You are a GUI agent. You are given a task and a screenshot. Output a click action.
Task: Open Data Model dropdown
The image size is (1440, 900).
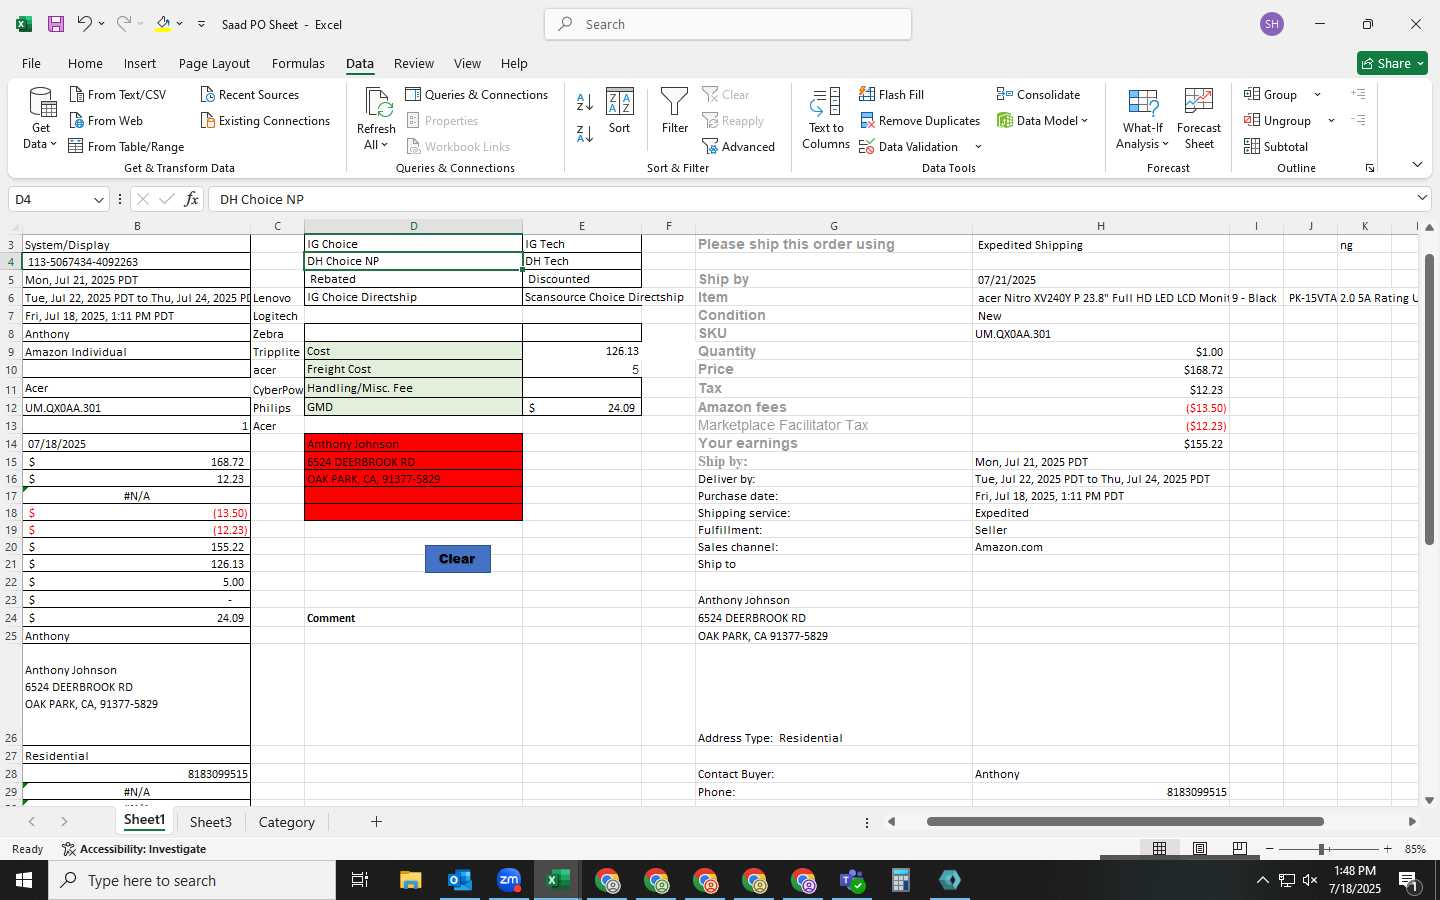point(1042,120)
